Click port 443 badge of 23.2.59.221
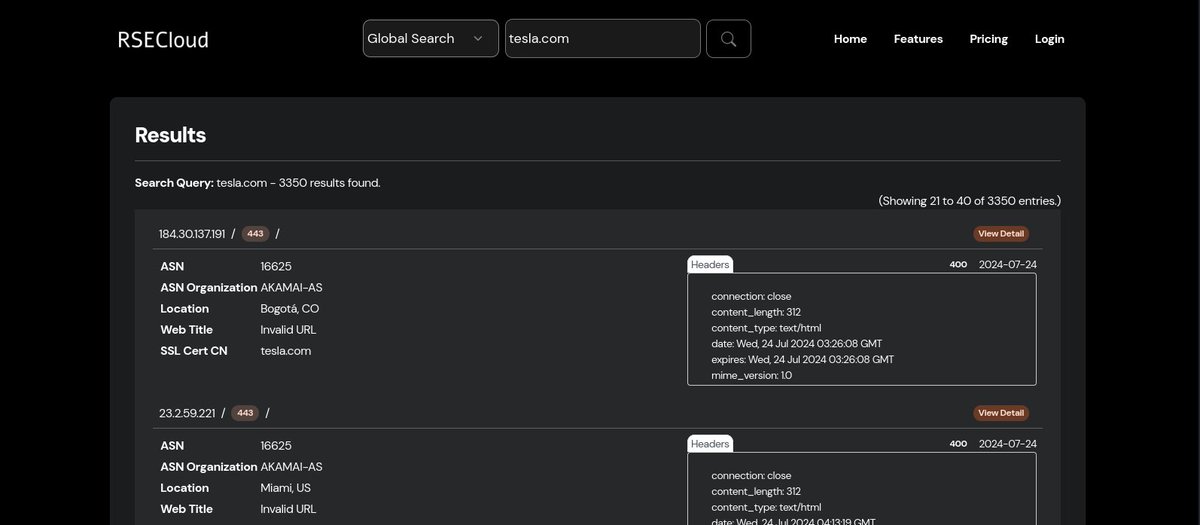 click(x=245, y=413)
